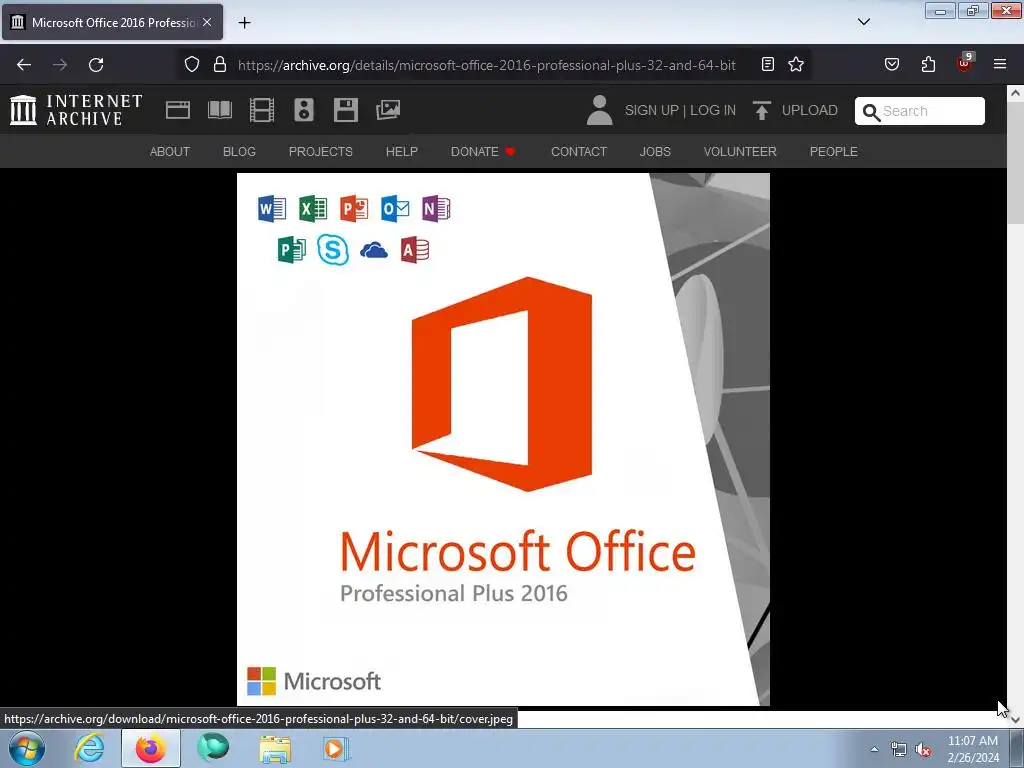Click the page scrollbar down arrow
Screen dimensions: 1024x768
point(1015,720)
